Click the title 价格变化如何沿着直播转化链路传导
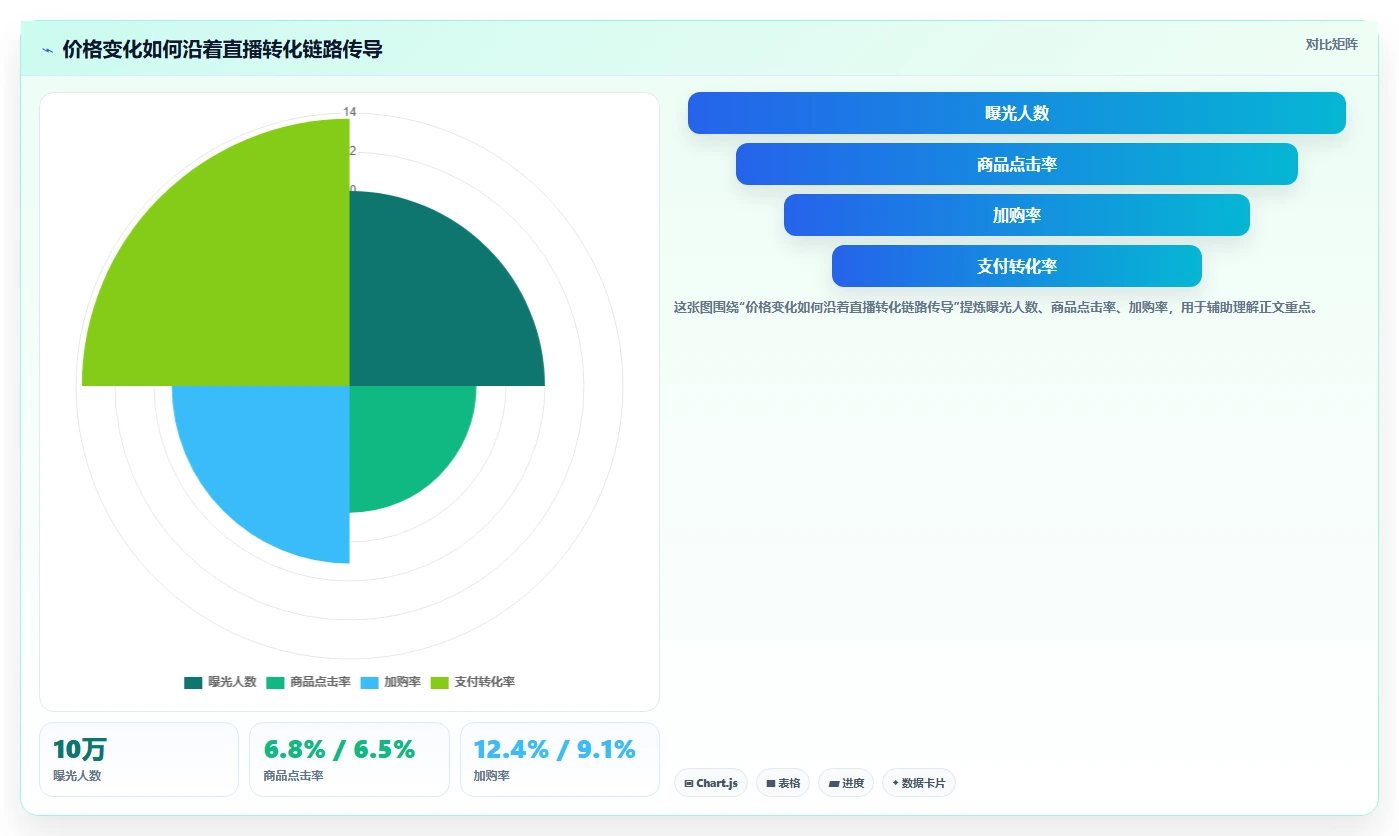Viewport: 1399px width, 836px height. tap(222, 50)
